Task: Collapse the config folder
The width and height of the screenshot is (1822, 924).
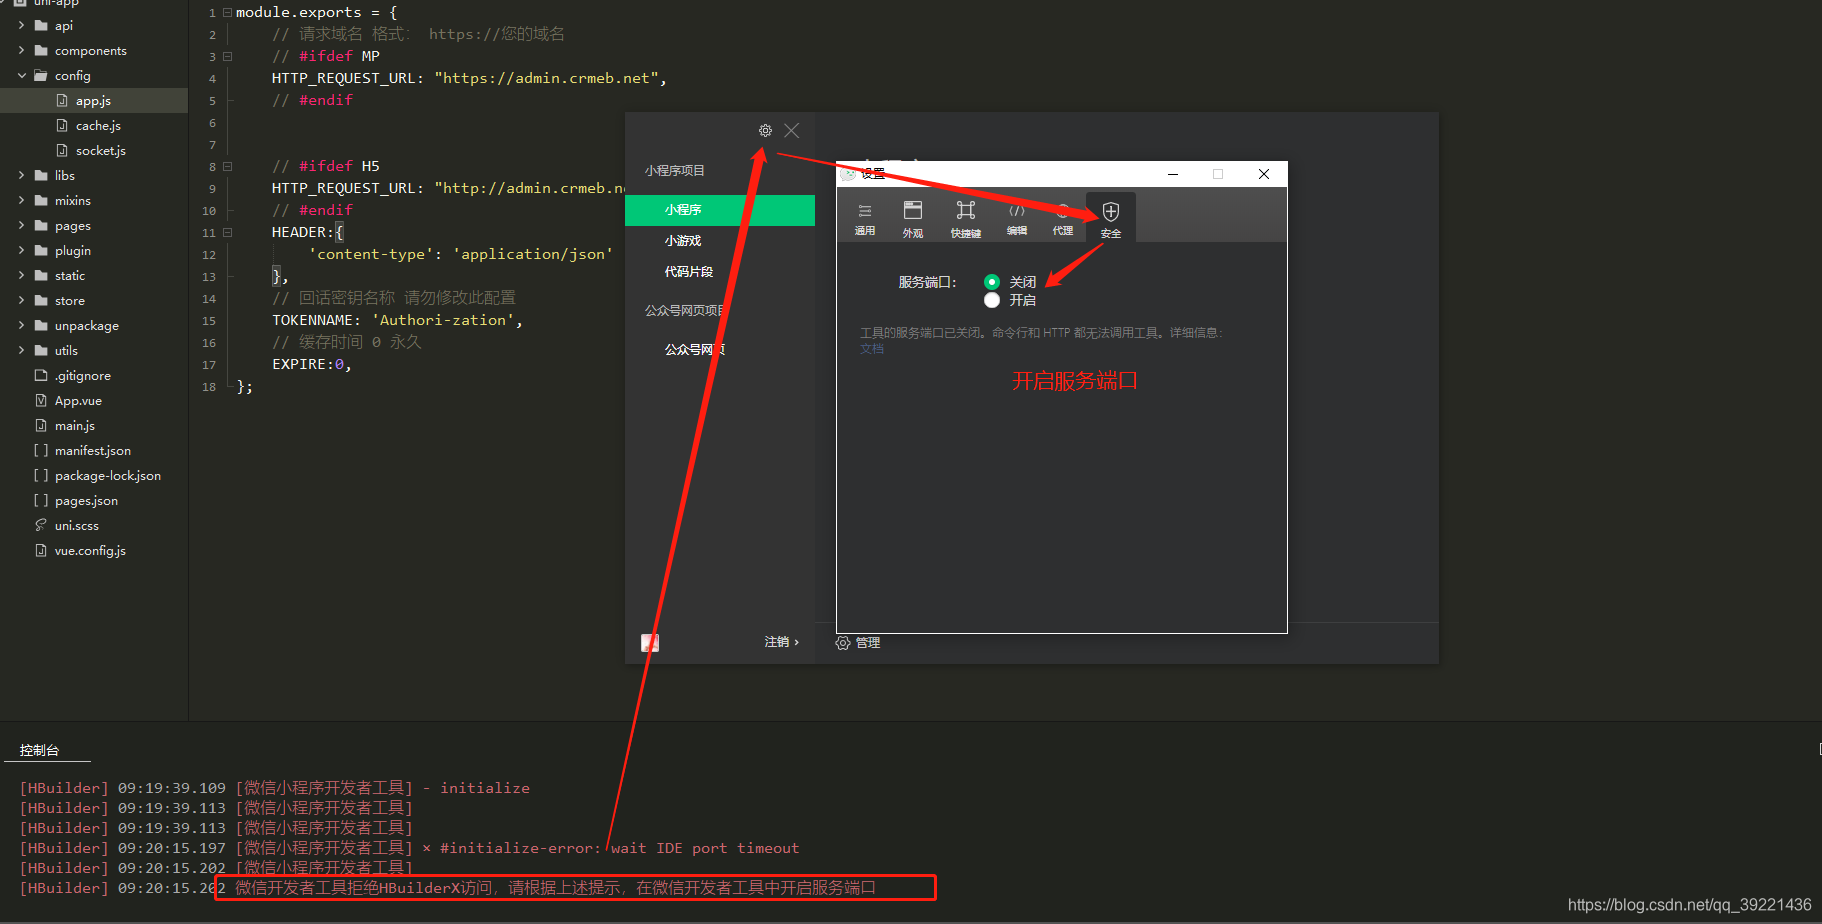Action: [21, 76]
